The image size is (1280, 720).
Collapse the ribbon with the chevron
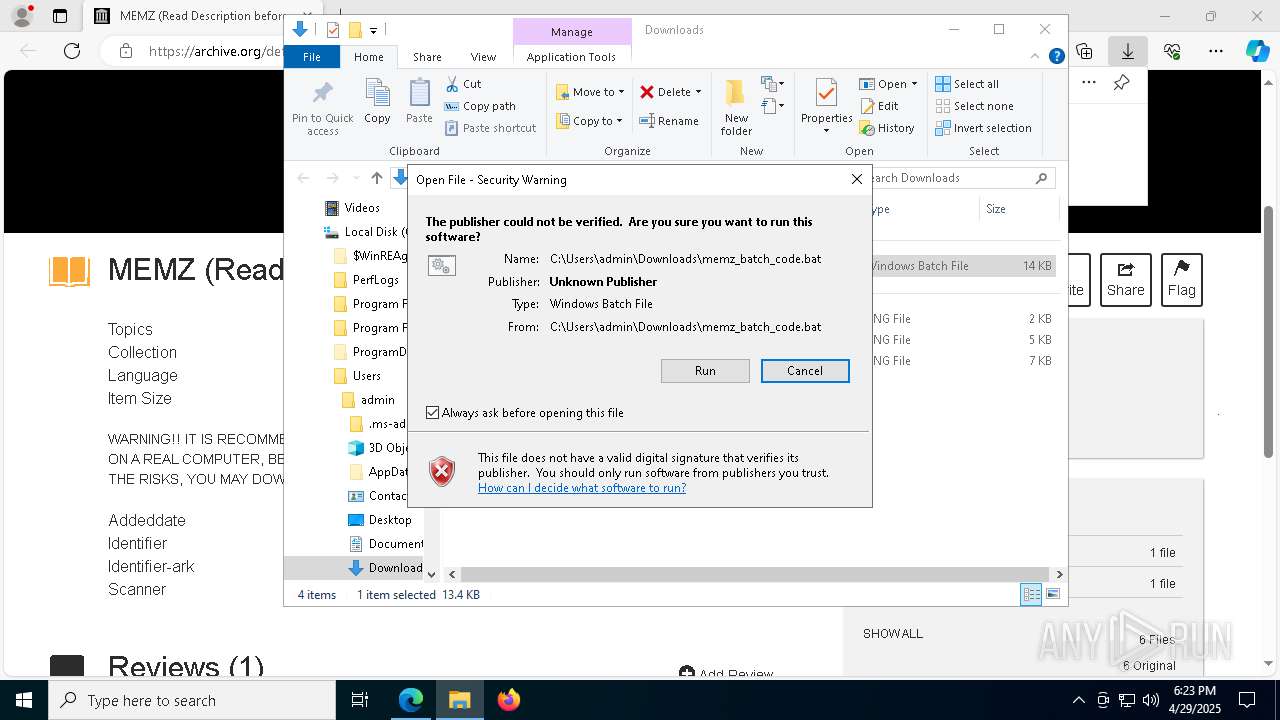click(1036, 57)
